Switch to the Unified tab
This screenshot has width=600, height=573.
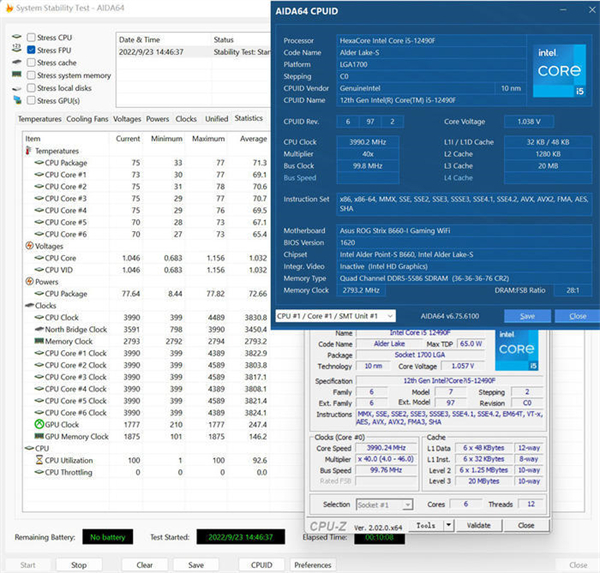pyautogui.click(x=217, y=119)
